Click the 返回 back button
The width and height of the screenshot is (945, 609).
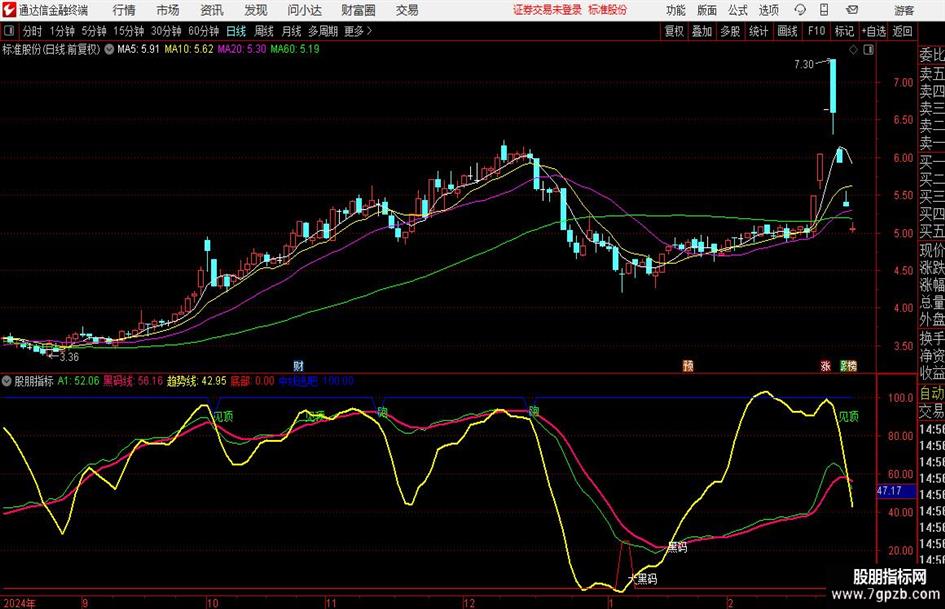(x=902, y=31)
